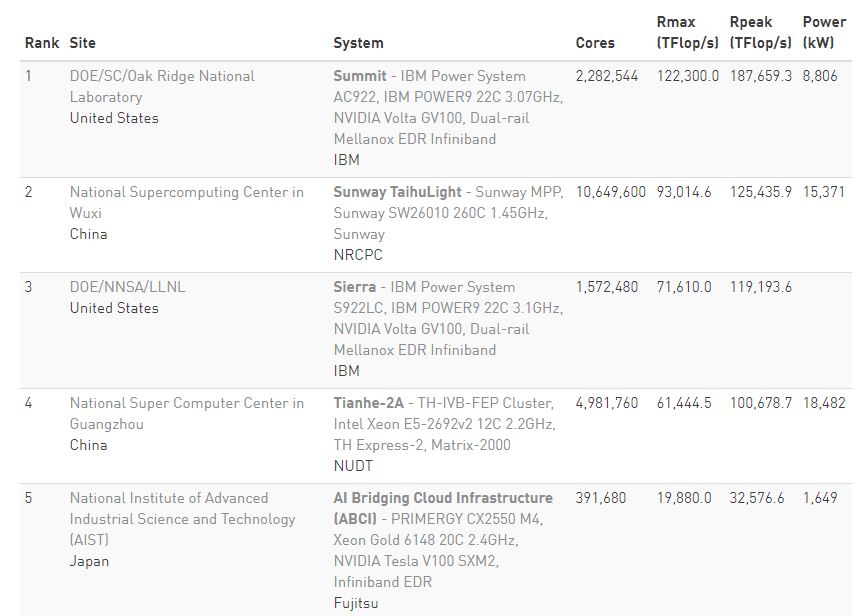Open the Tianhe-2A system details

coord(369,403)
